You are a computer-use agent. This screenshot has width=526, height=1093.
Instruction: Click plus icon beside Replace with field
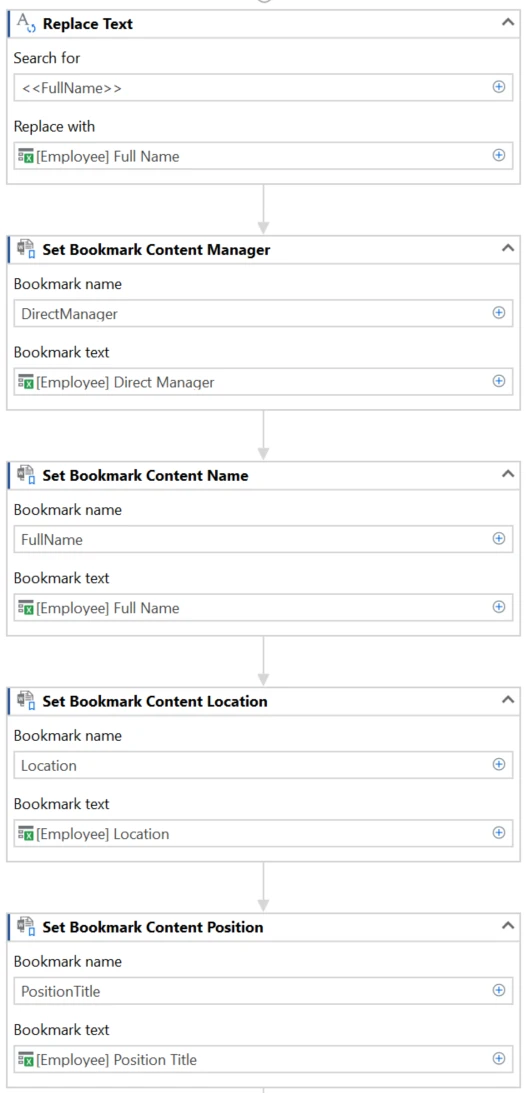[x=499, y=155]
